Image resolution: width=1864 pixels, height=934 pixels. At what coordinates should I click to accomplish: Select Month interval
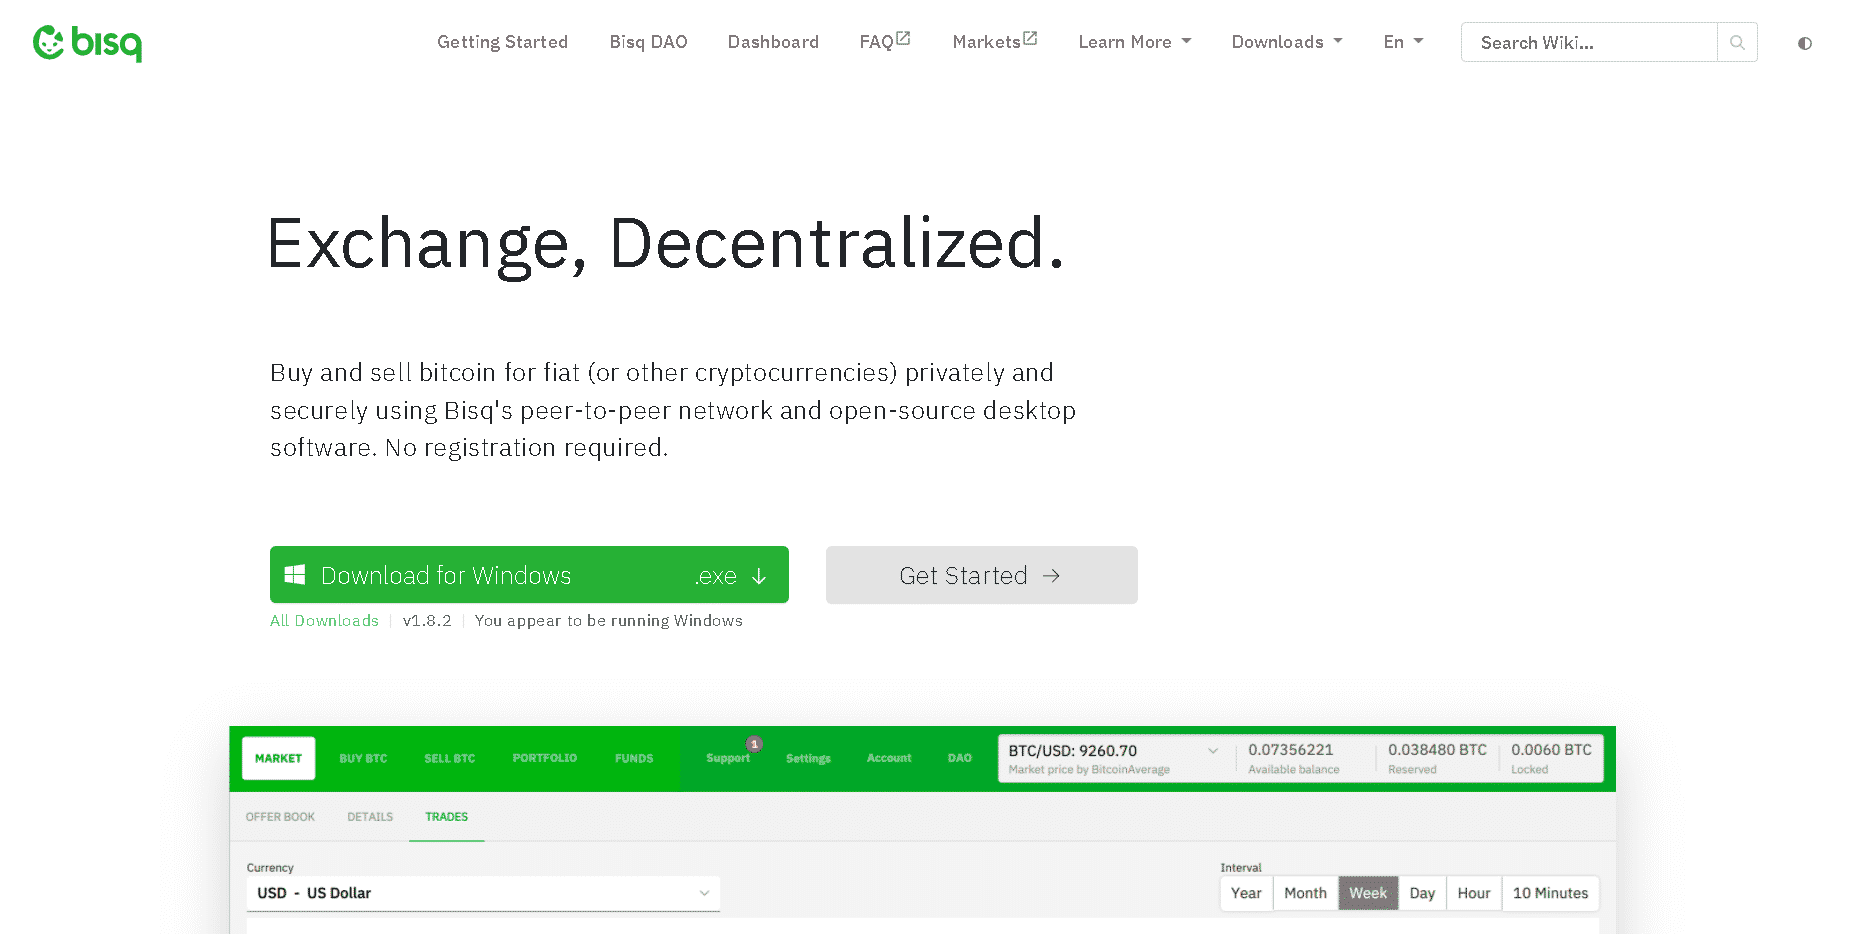point(1305,893)
